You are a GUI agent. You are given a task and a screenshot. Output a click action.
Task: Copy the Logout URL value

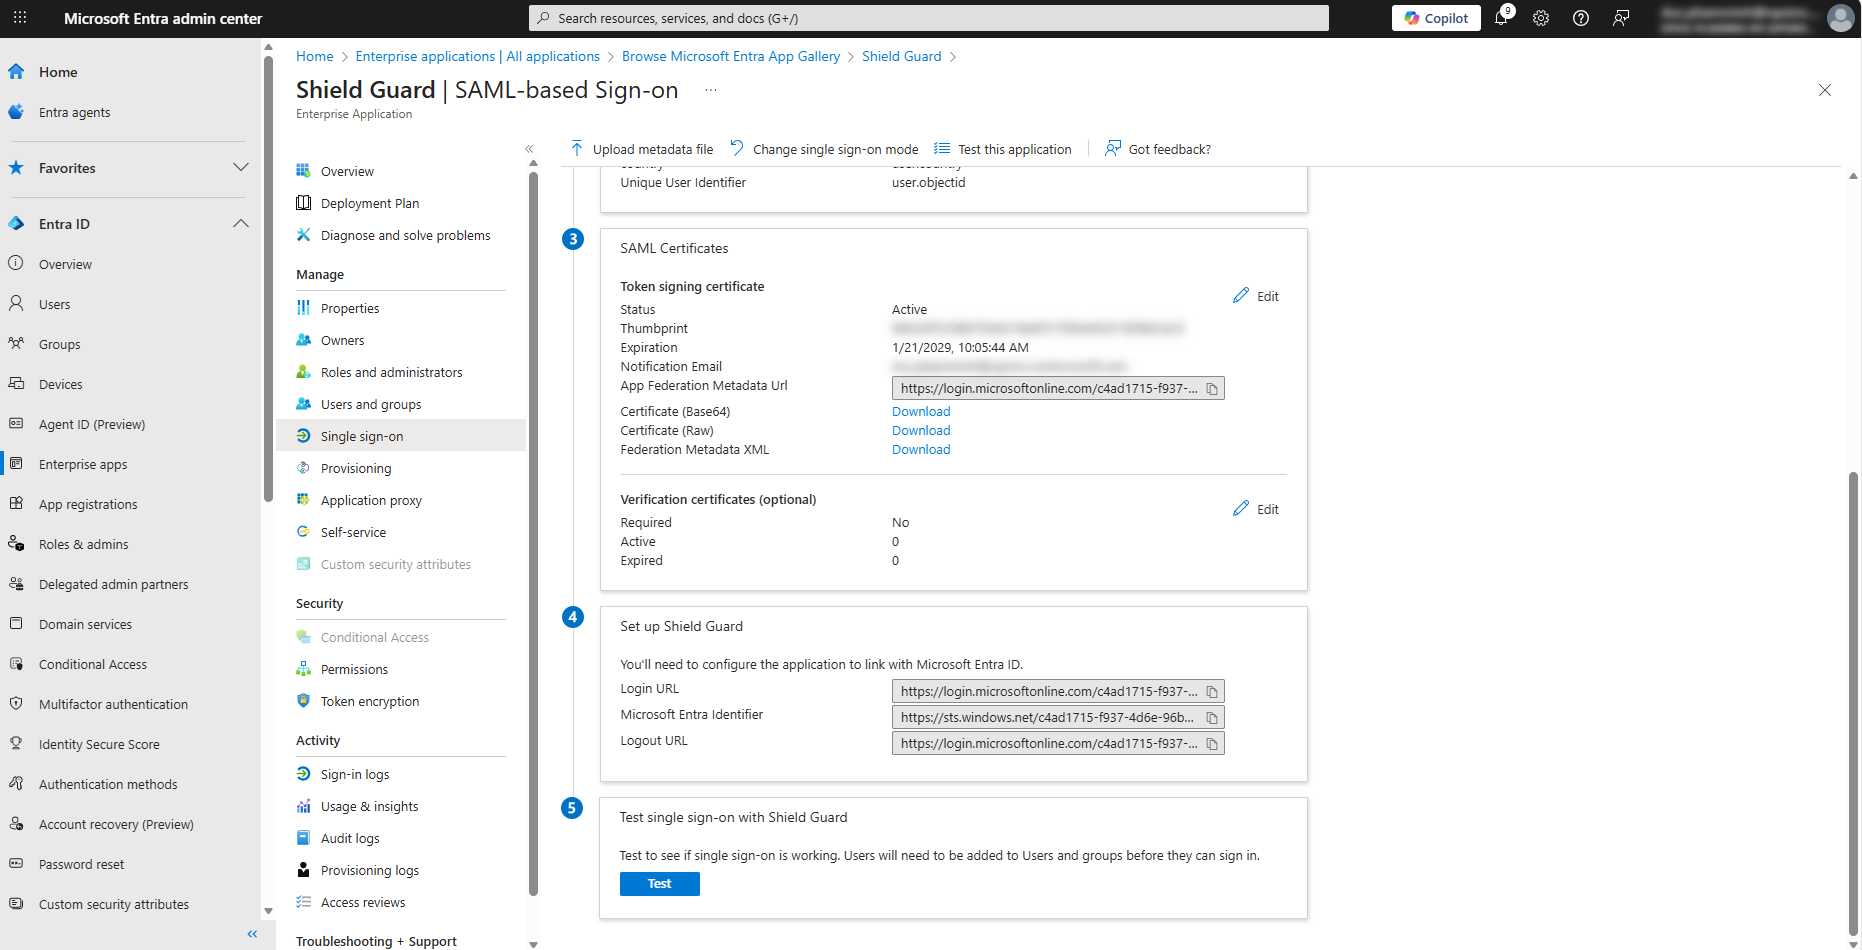click(1212, 744)
